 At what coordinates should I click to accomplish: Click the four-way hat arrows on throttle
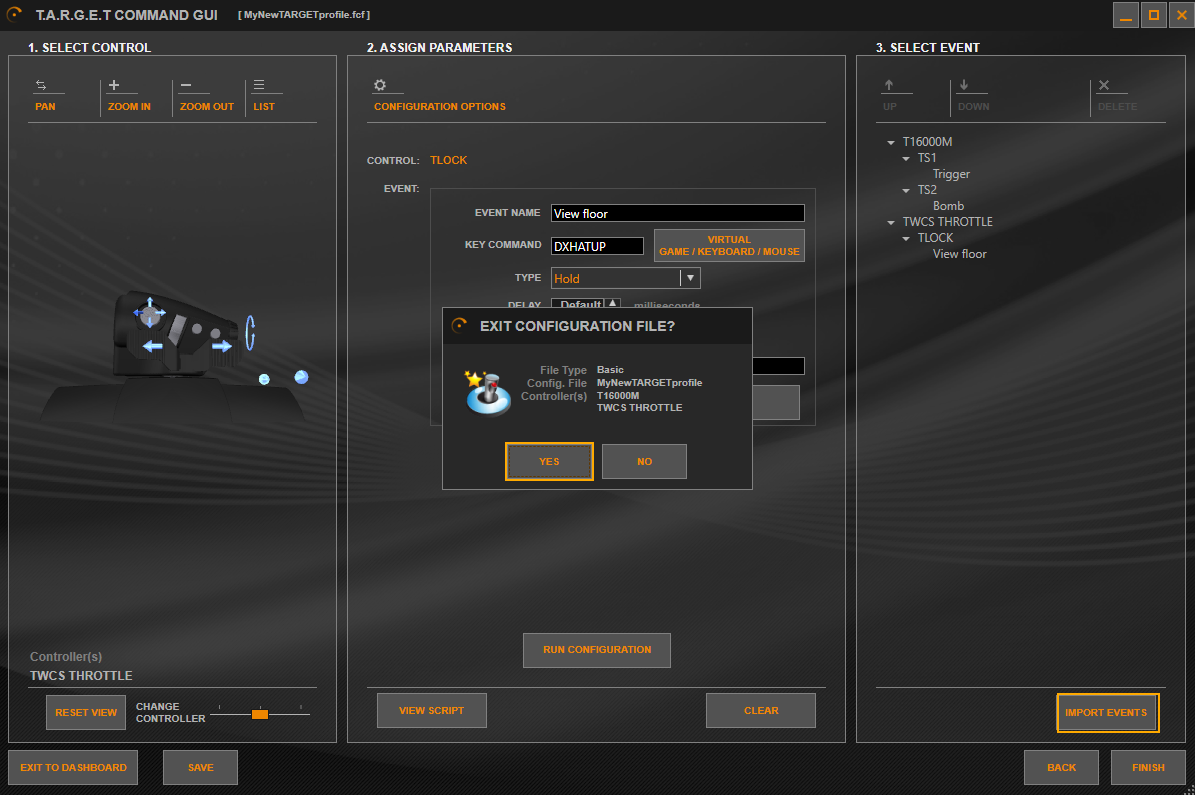[149, 312]
